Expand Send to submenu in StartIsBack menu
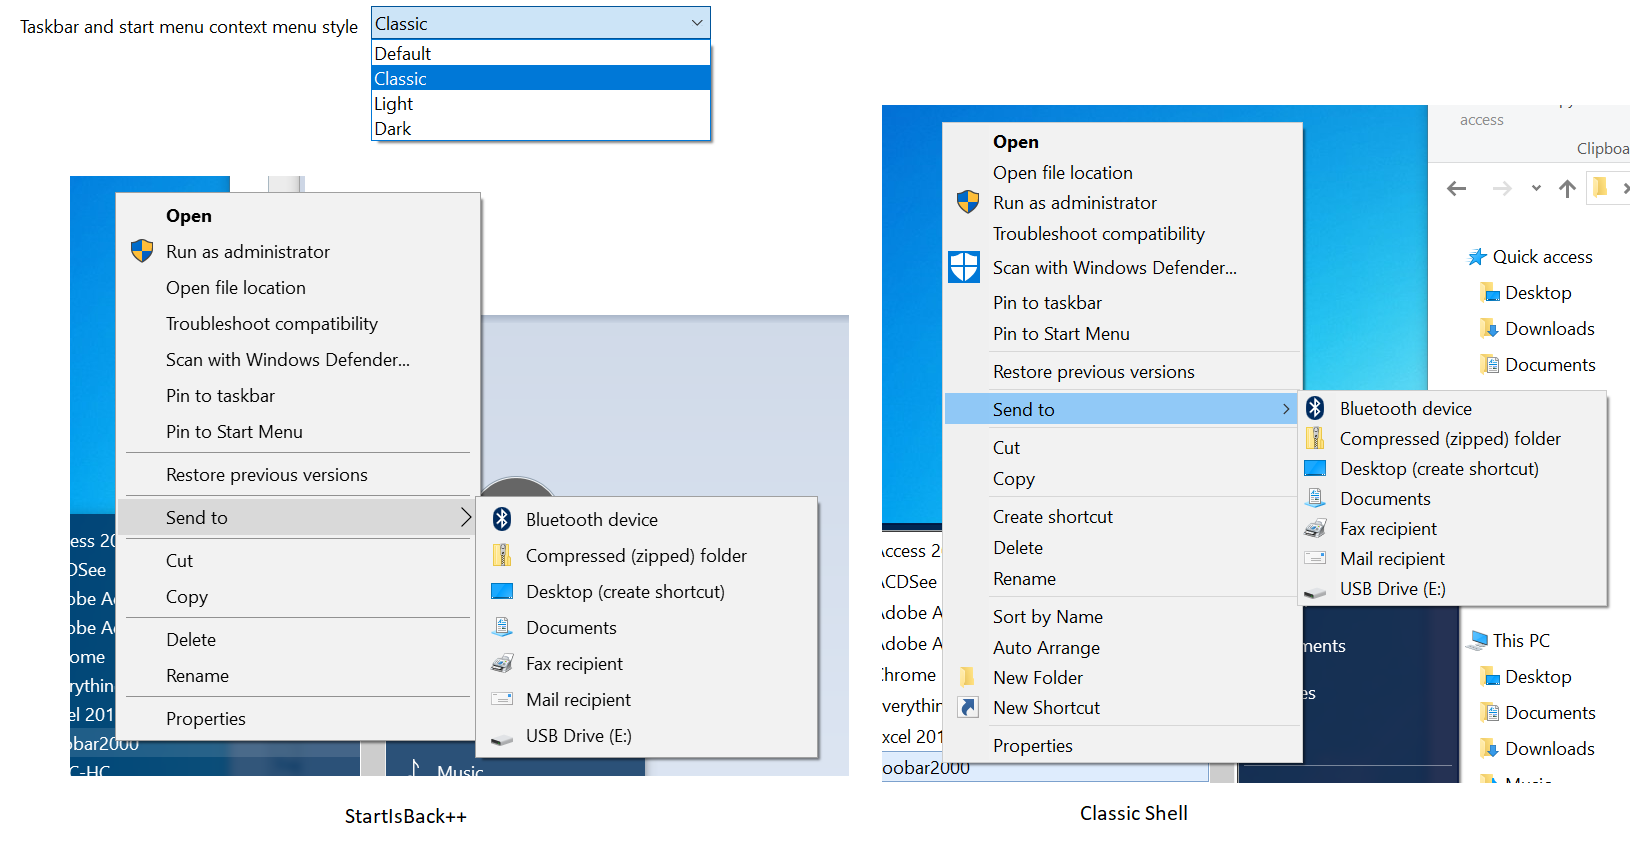Viewport: 1639px width, 852px height. coord(296,517)
